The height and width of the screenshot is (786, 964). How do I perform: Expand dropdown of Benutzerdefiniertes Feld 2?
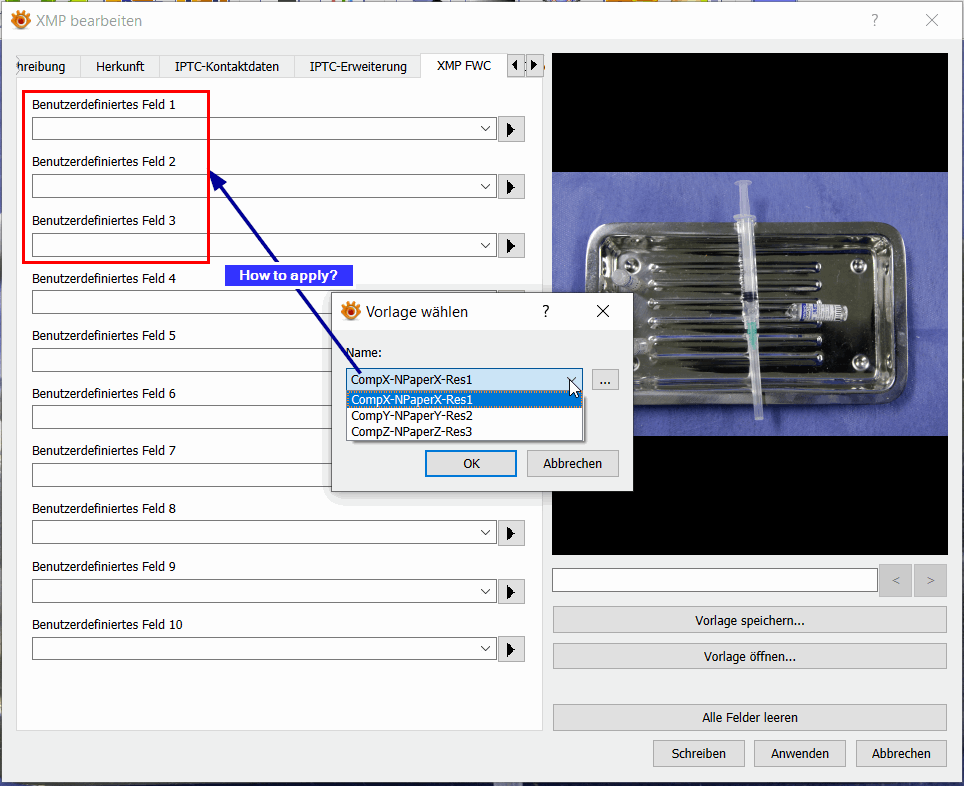(485, 186)
